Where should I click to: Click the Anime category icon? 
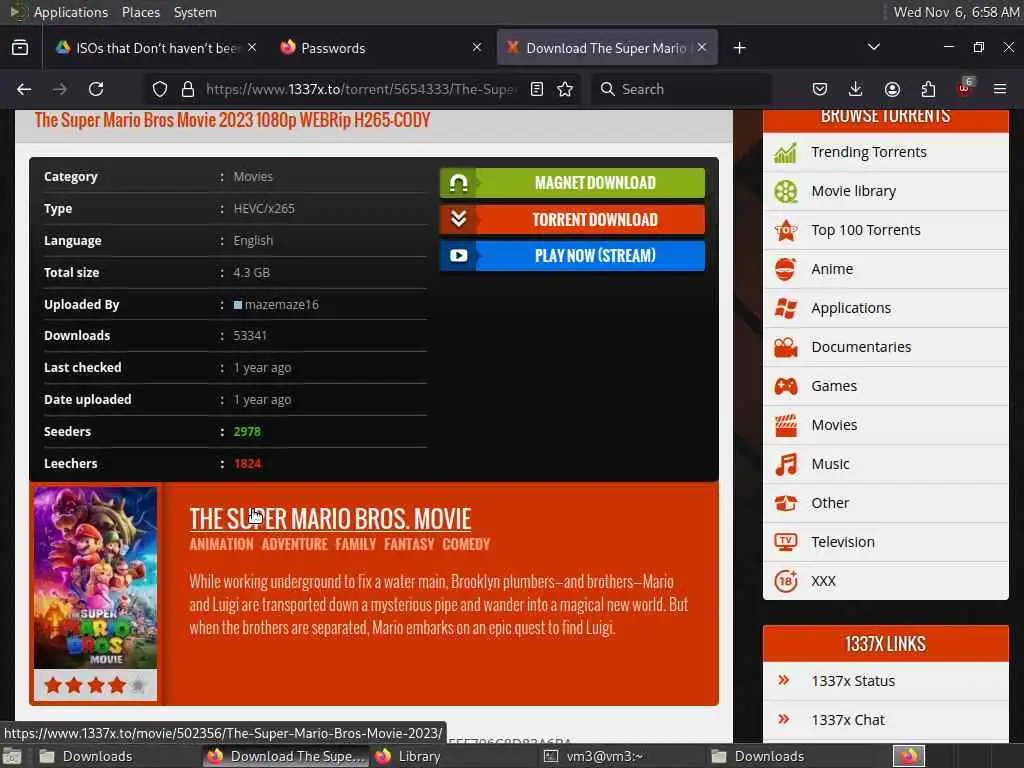pos(786,269)
